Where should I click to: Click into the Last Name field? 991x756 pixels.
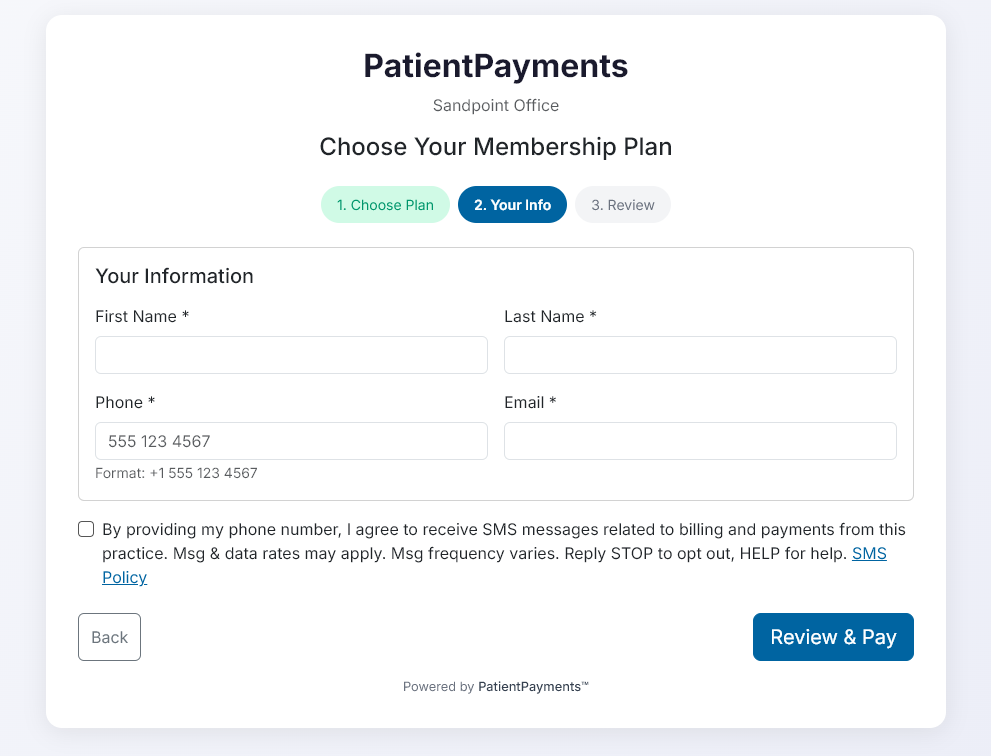tap(700, 355)
